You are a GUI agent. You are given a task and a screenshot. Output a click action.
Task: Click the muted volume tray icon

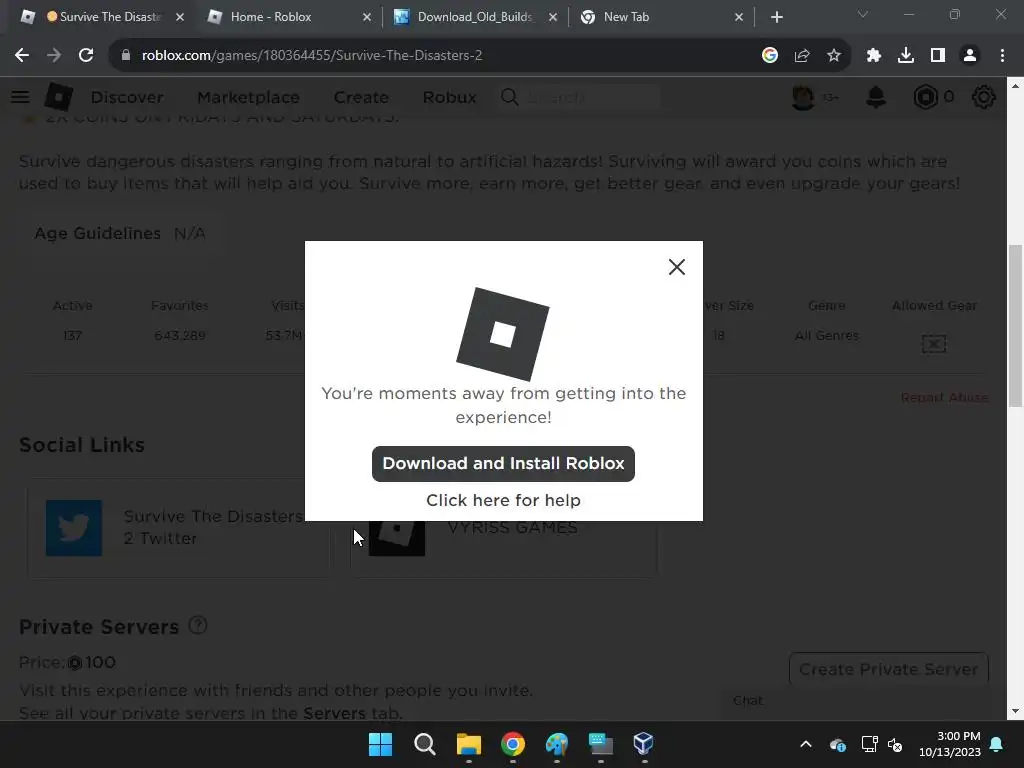point(895,744)
